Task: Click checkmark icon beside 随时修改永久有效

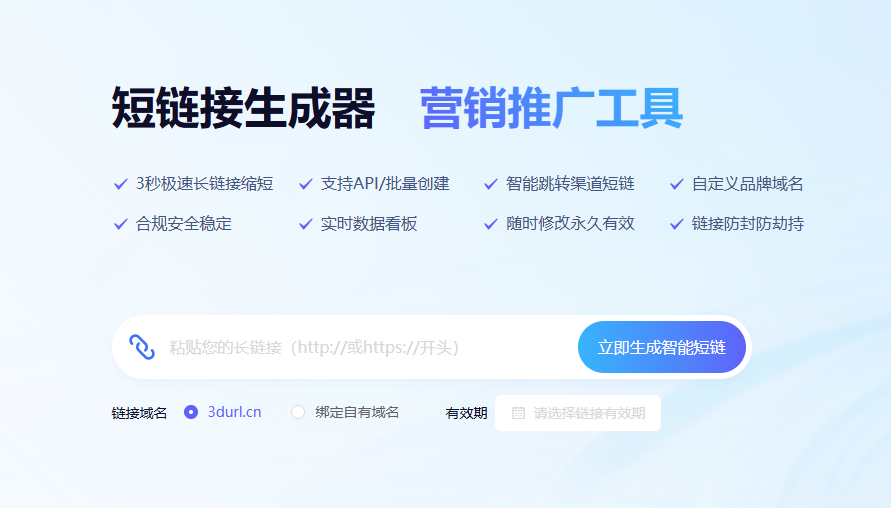Action: [491, 224]
